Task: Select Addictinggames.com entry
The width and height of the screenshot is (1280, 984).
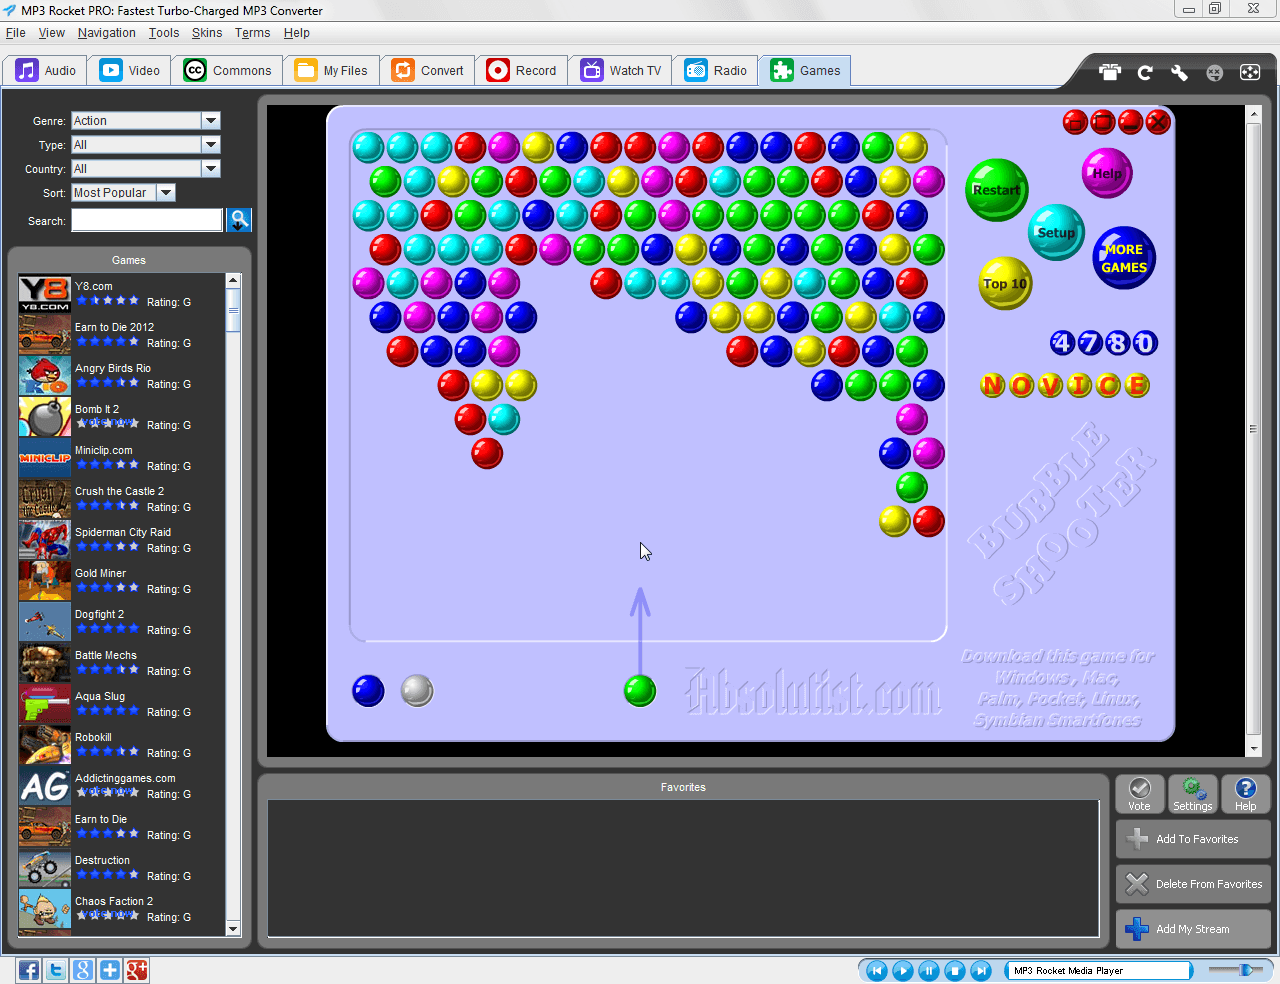Action: click(122, 786)
